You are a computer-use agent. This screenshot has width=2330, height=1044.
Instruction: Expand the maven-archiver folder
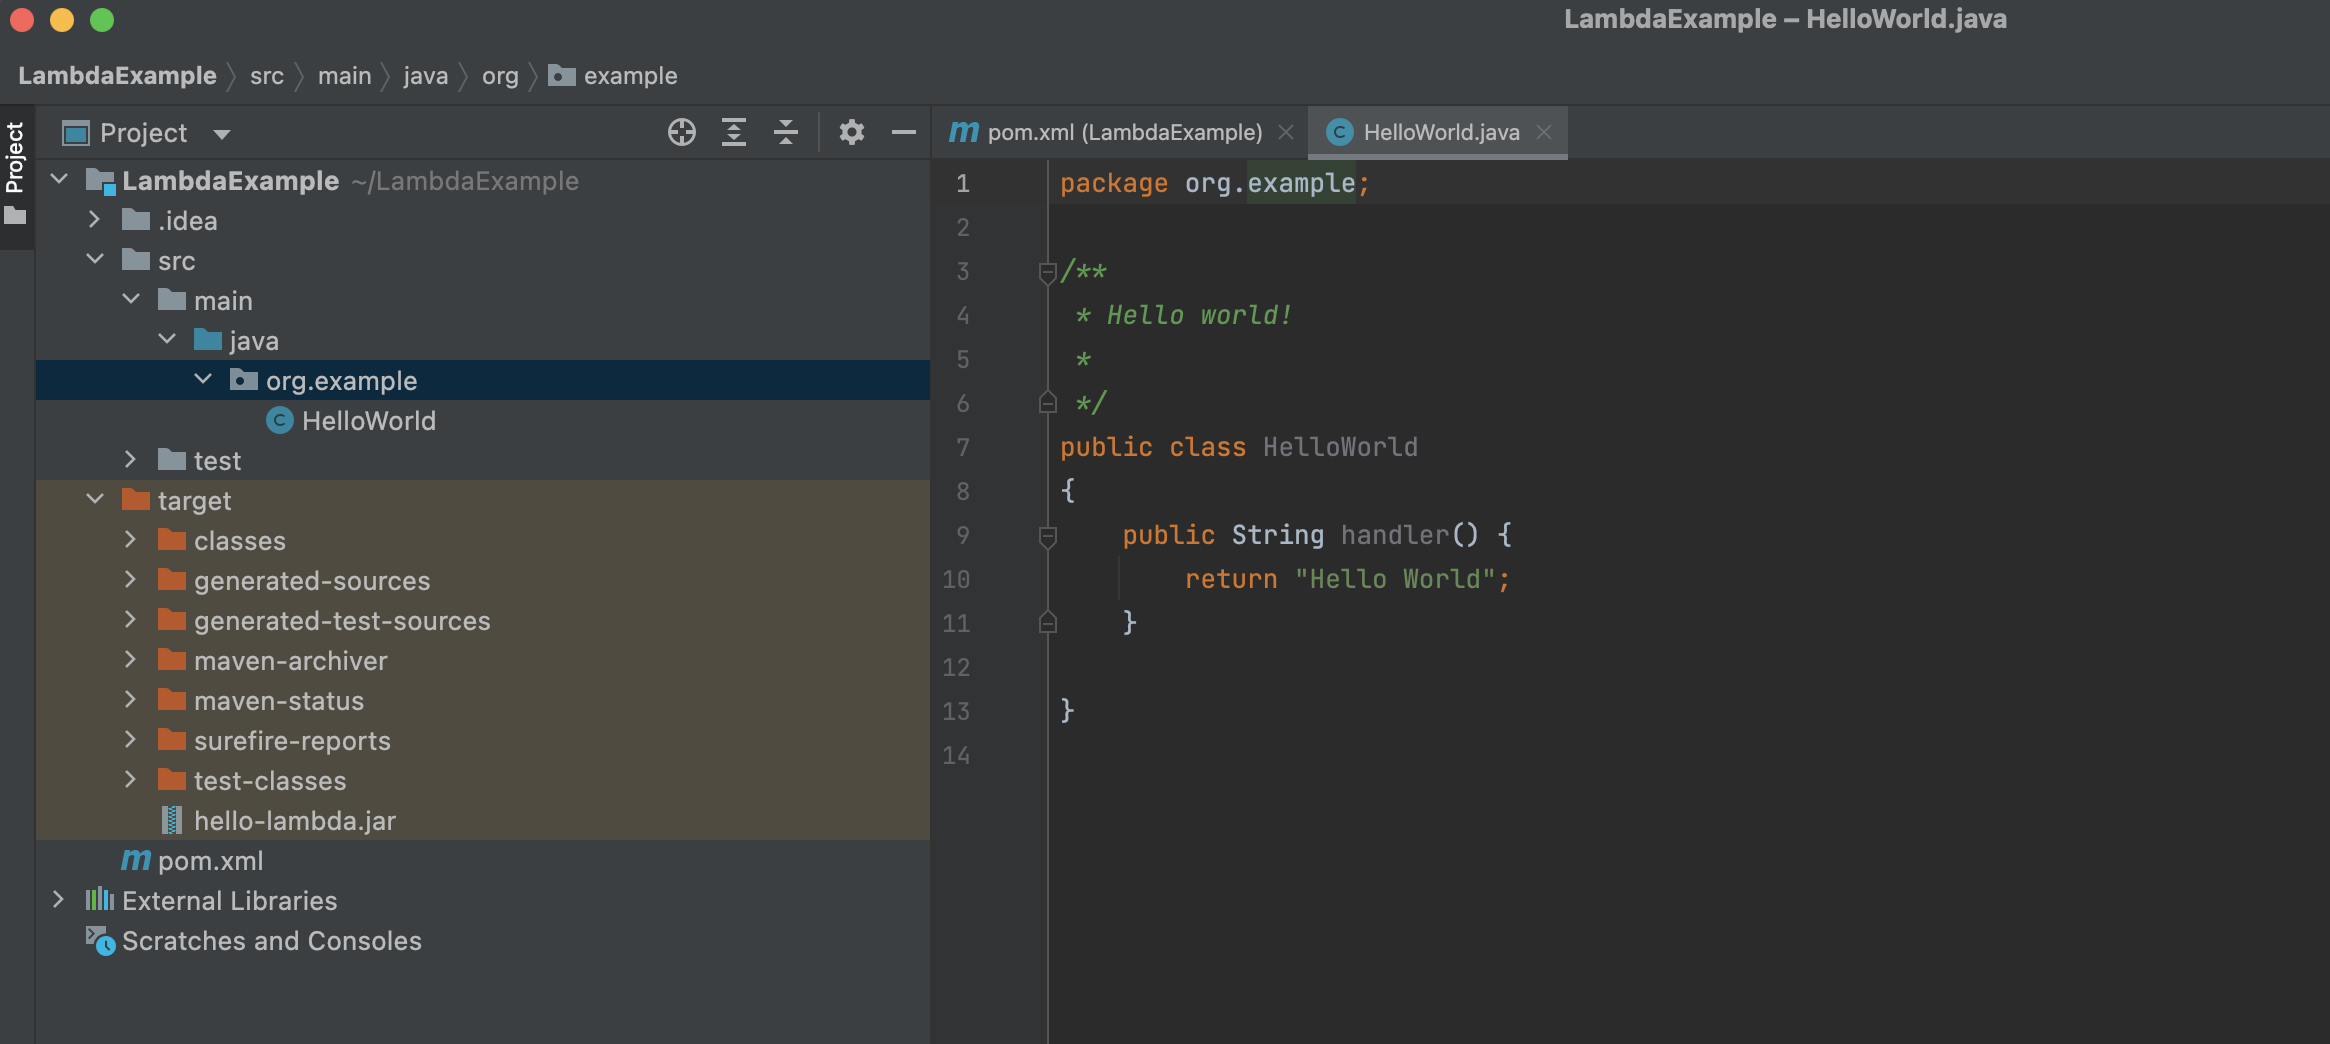click(x=131, y=660)
